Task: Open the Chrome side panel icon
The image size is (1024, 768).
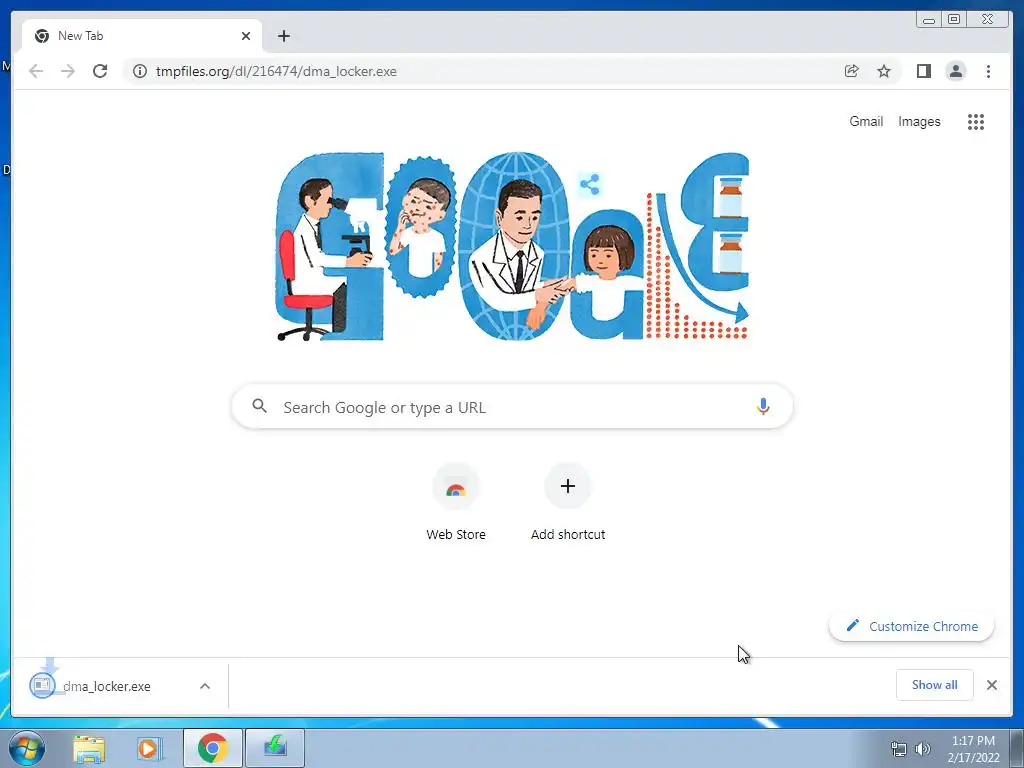Action: coord(923,71)
